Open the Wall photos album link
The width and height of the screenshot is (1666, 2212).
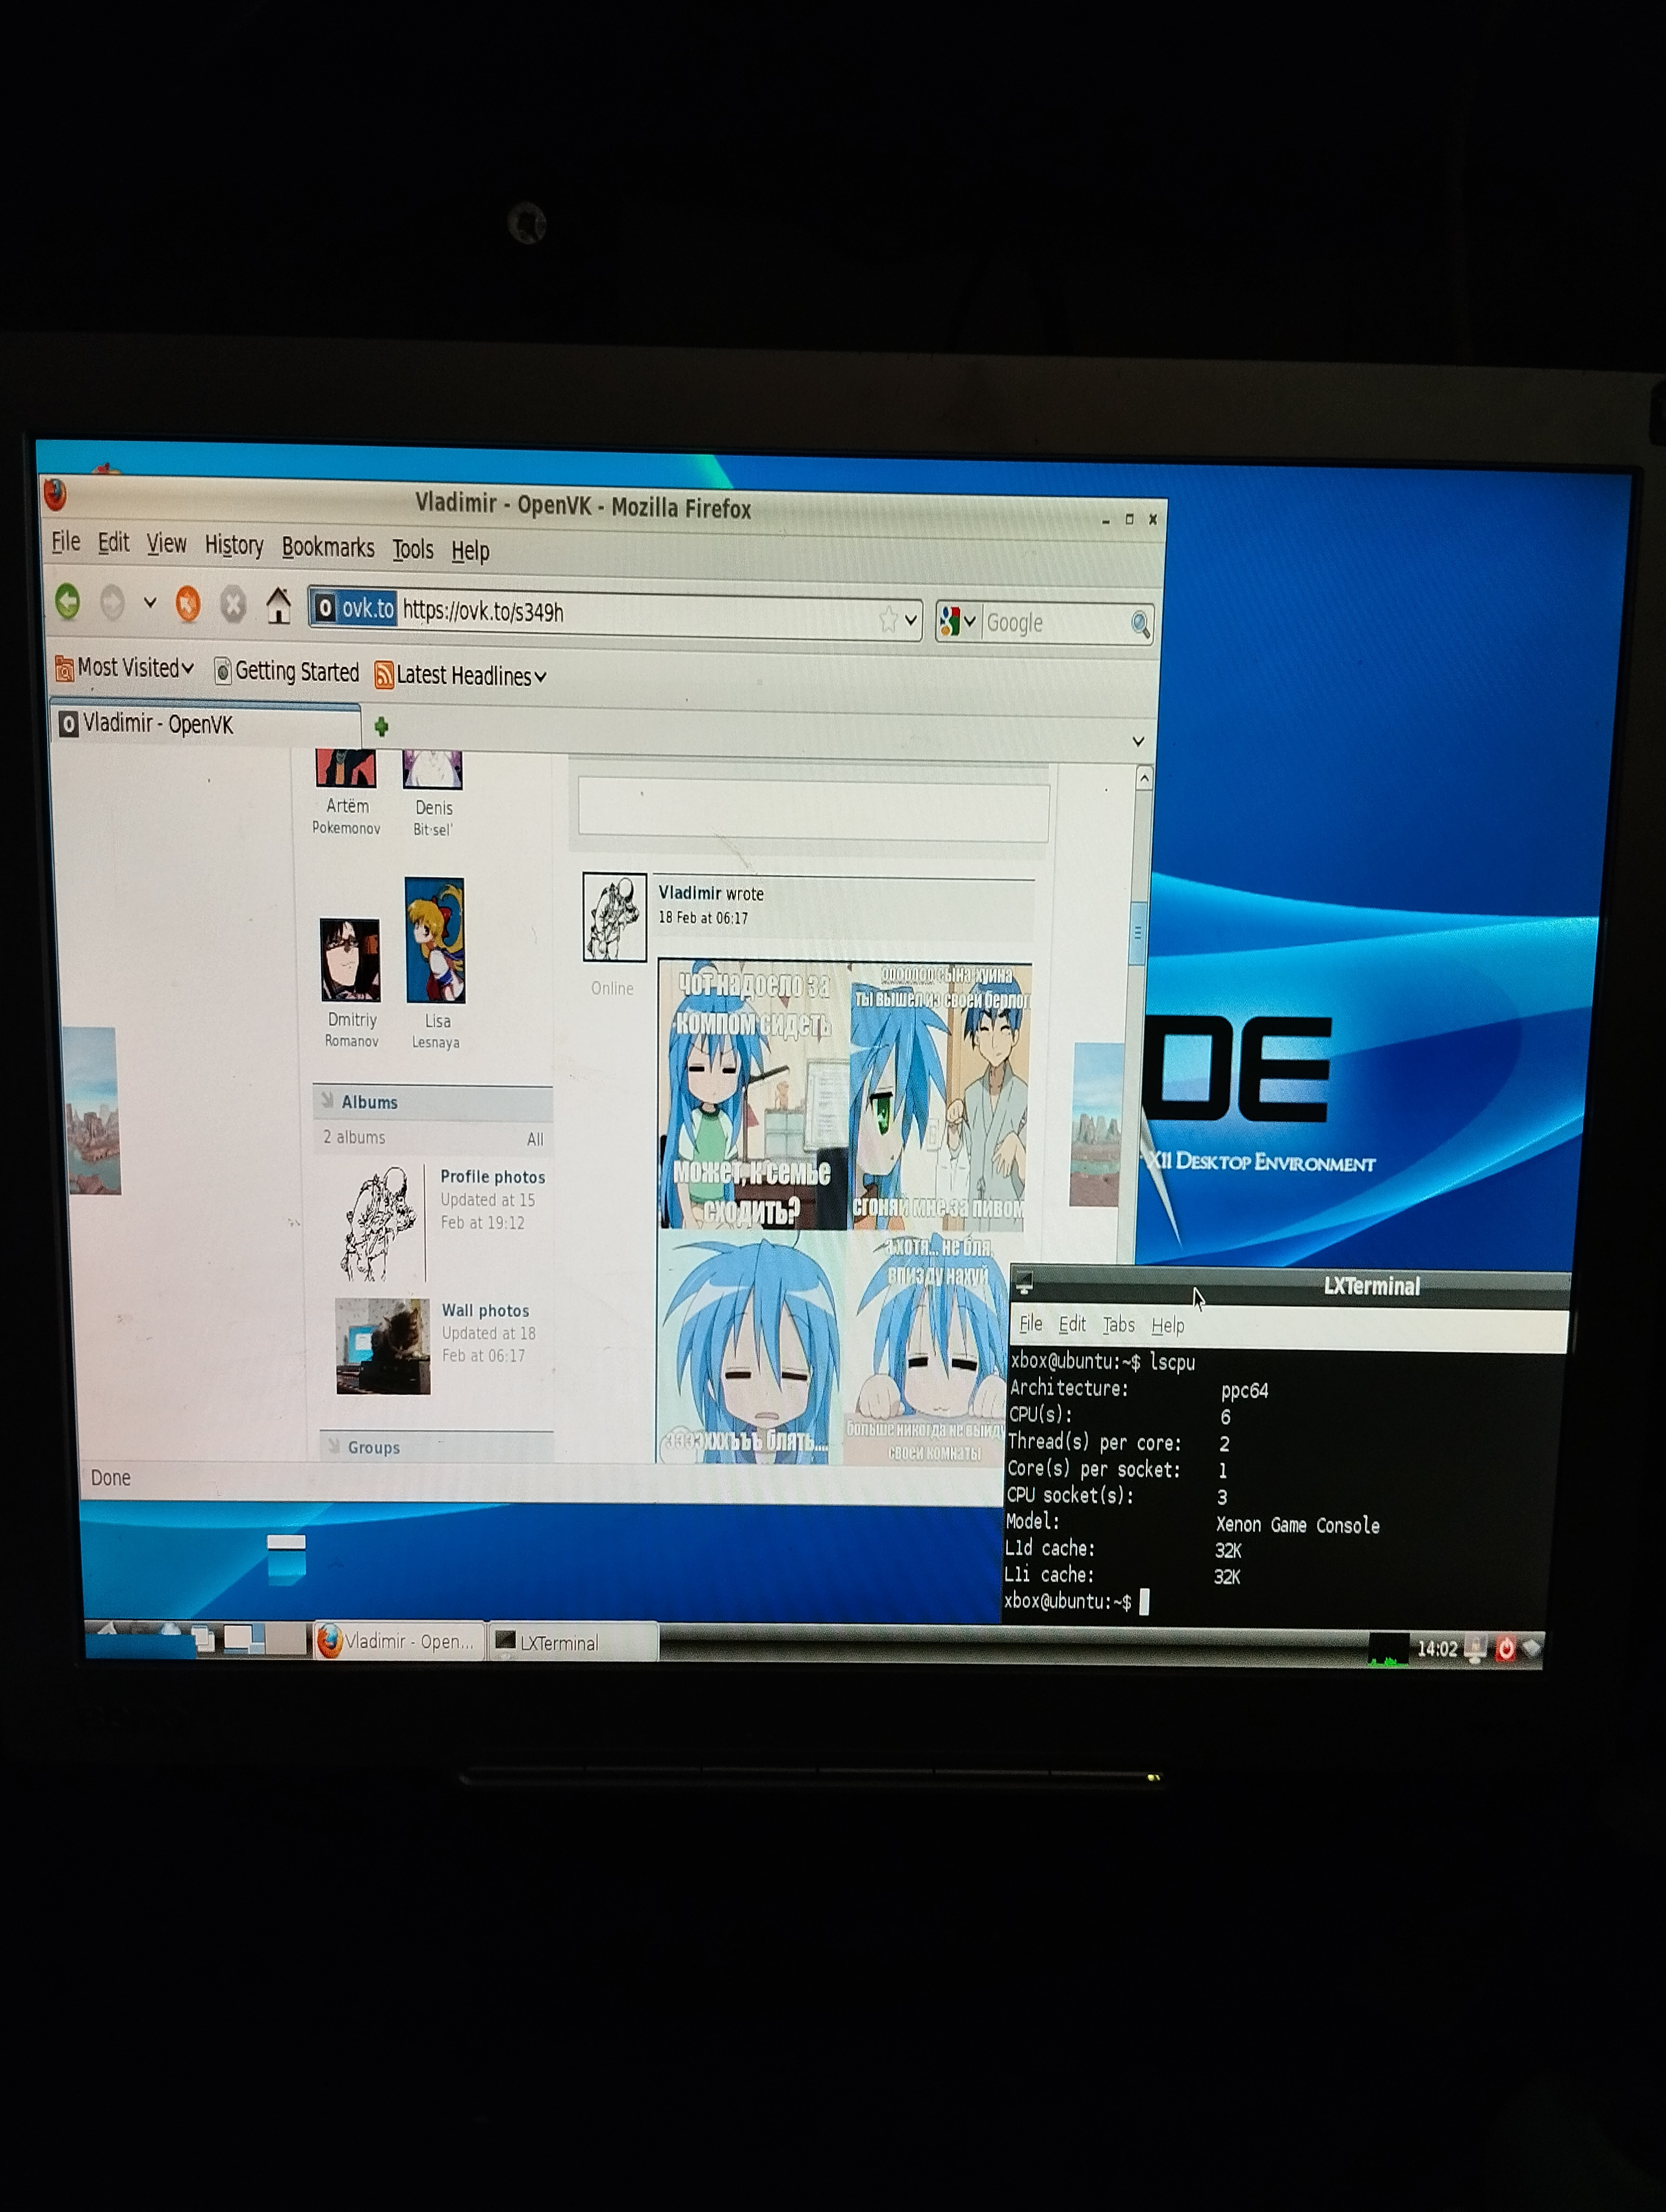[485, 1310]
